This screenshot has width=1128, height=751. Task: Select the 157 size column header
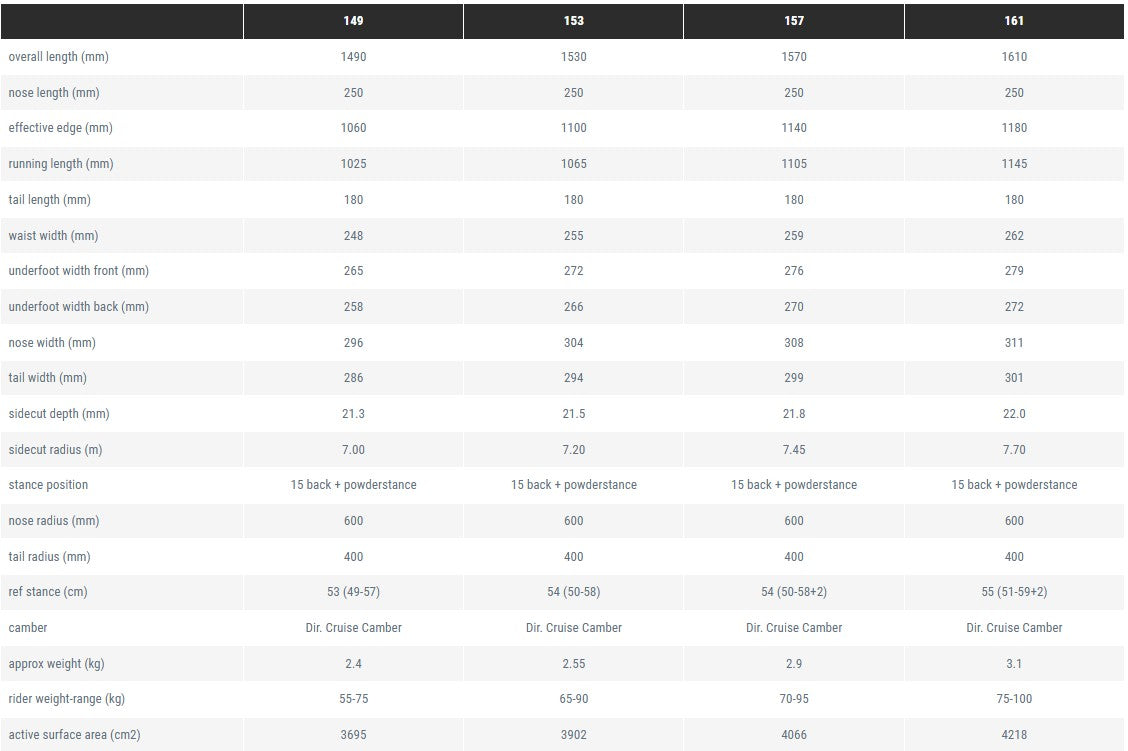[793, 21]
